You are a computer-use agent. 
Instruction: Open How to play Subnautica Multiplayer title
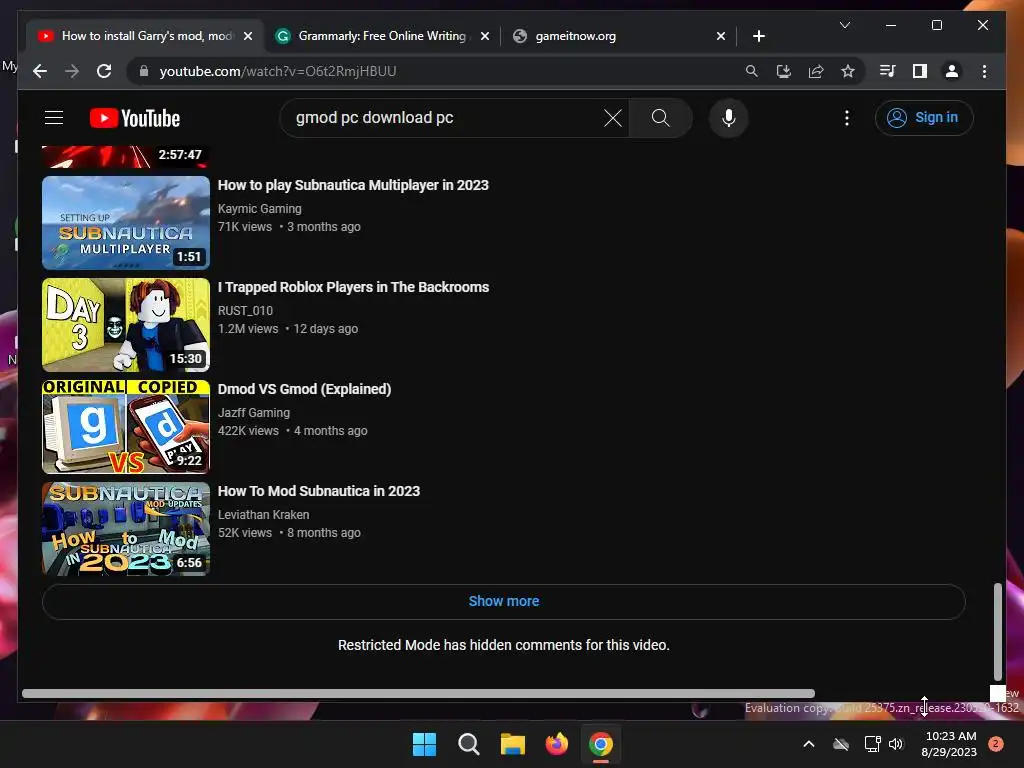click(353, 185)
